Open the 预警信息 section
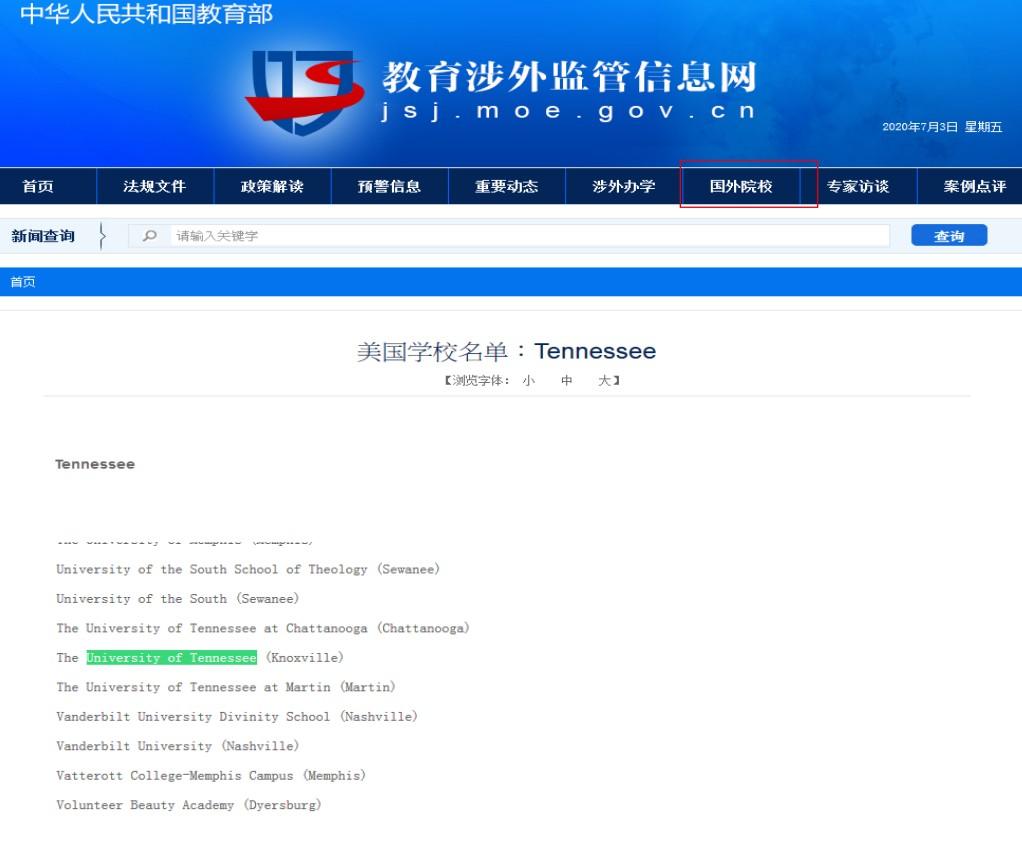This screenshot has height=850, width=1022. (x=389, y=186)
